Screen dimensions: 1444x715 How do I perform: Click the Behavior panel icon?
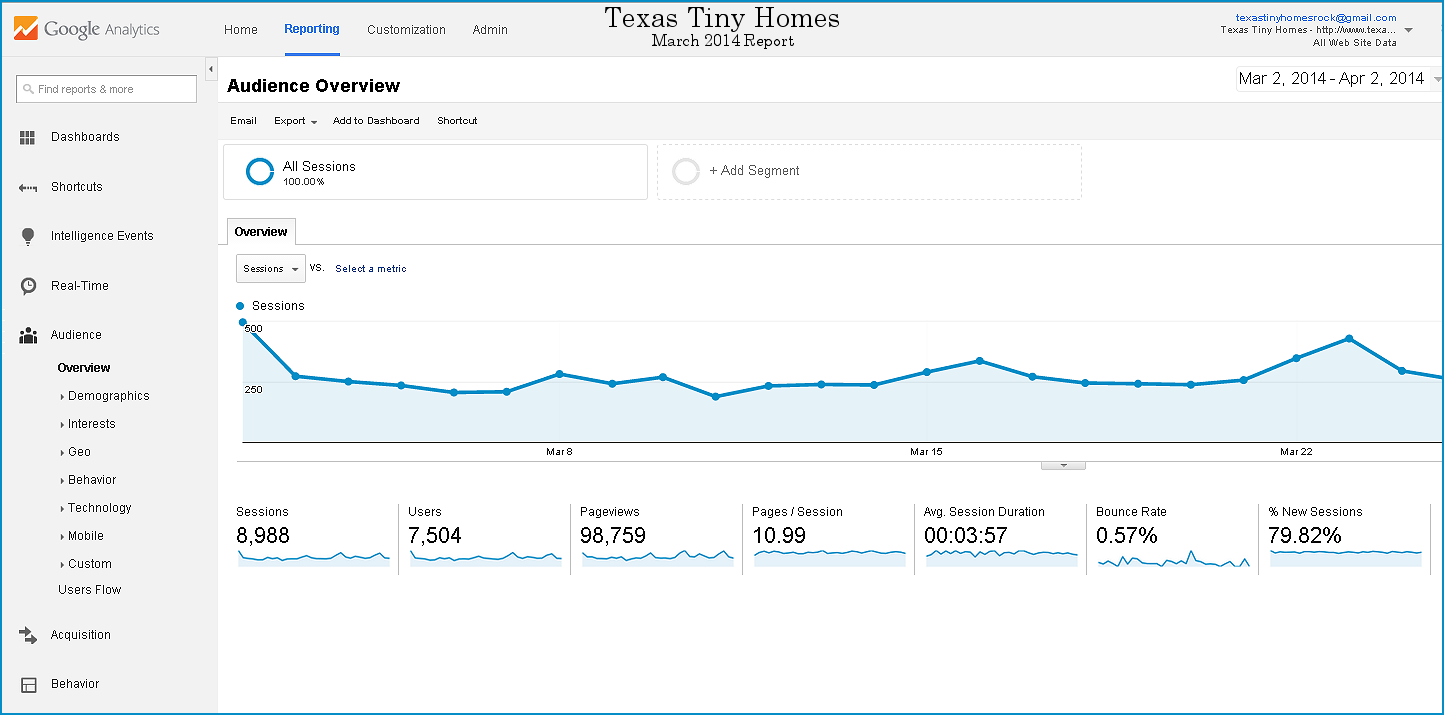coord(29,685)
